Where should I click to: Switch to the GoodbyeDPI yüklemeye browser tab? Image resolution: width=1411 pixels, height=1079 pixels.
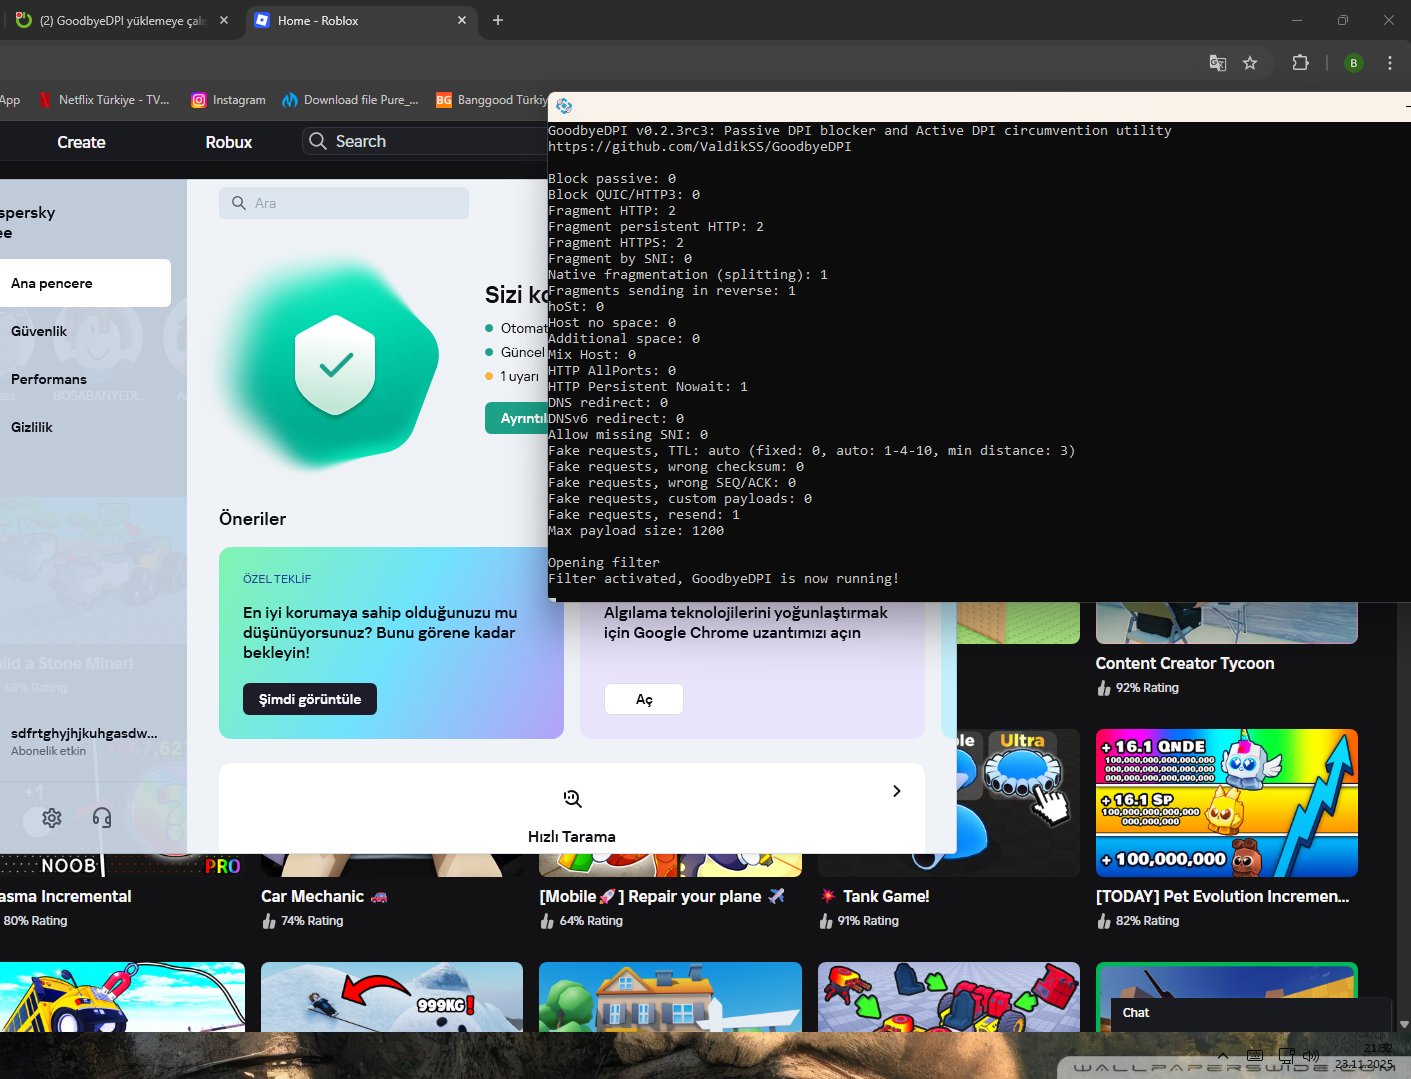pos(120,20)
